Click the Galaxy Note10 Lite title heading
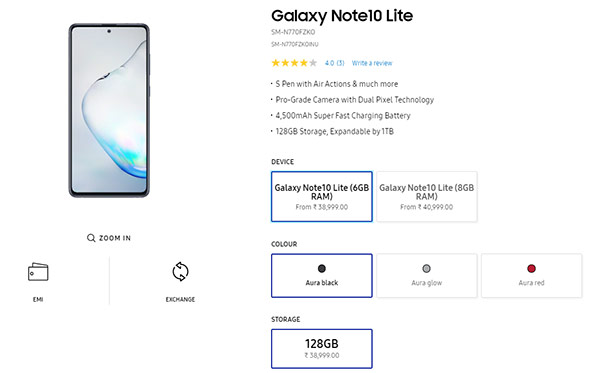Image resolution: width=600 pixels, height=373 pixels. (342, 16)
